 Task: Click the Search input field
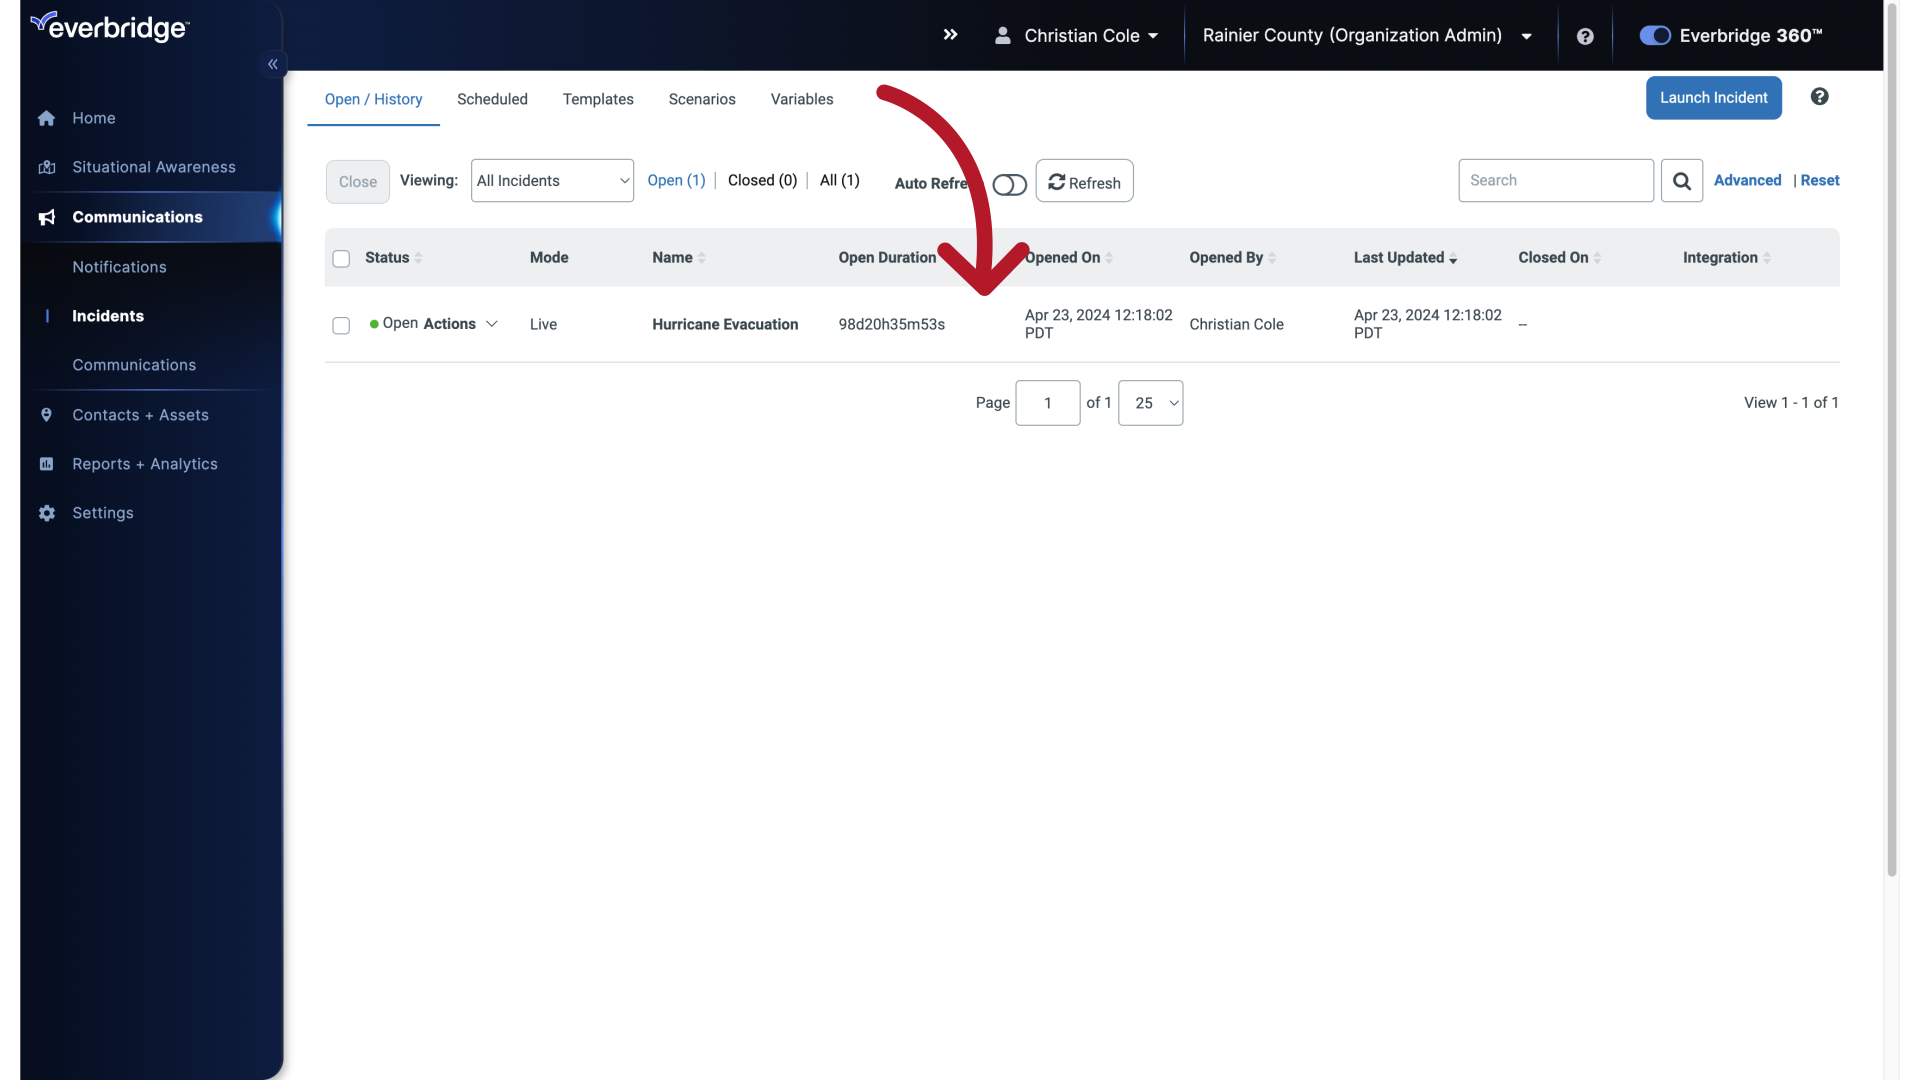pos(1556,179)
